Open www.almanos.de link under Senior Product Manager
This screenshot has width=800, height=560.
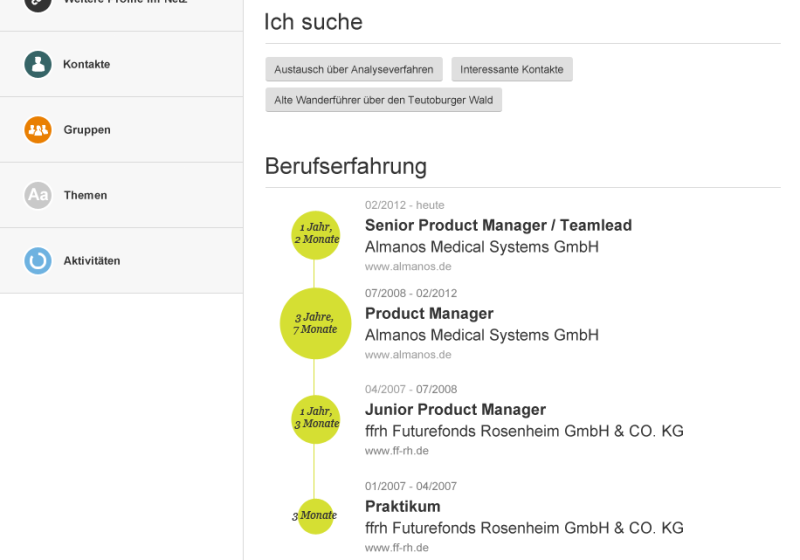(408, 267)
